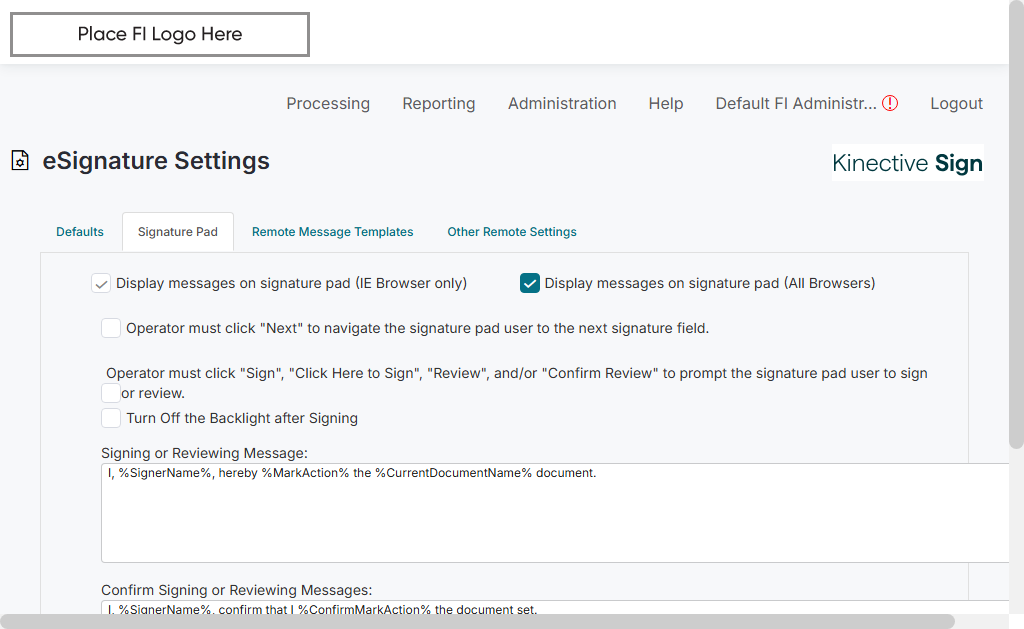Enable operator must click Next option

[x=111, y=328]
